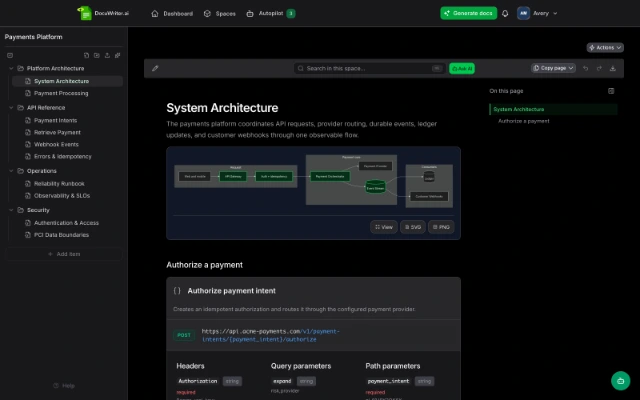
Task: Click the Operations folder icon
Action: pos(20,171)
